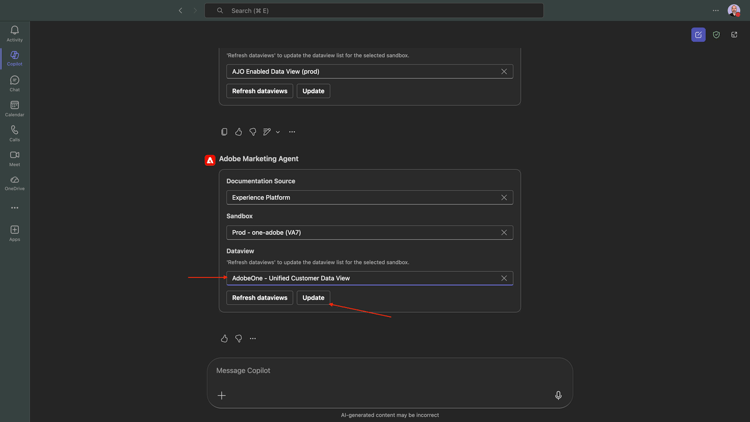
Task: Click Update in the upper card
Action: pos(313,91)
